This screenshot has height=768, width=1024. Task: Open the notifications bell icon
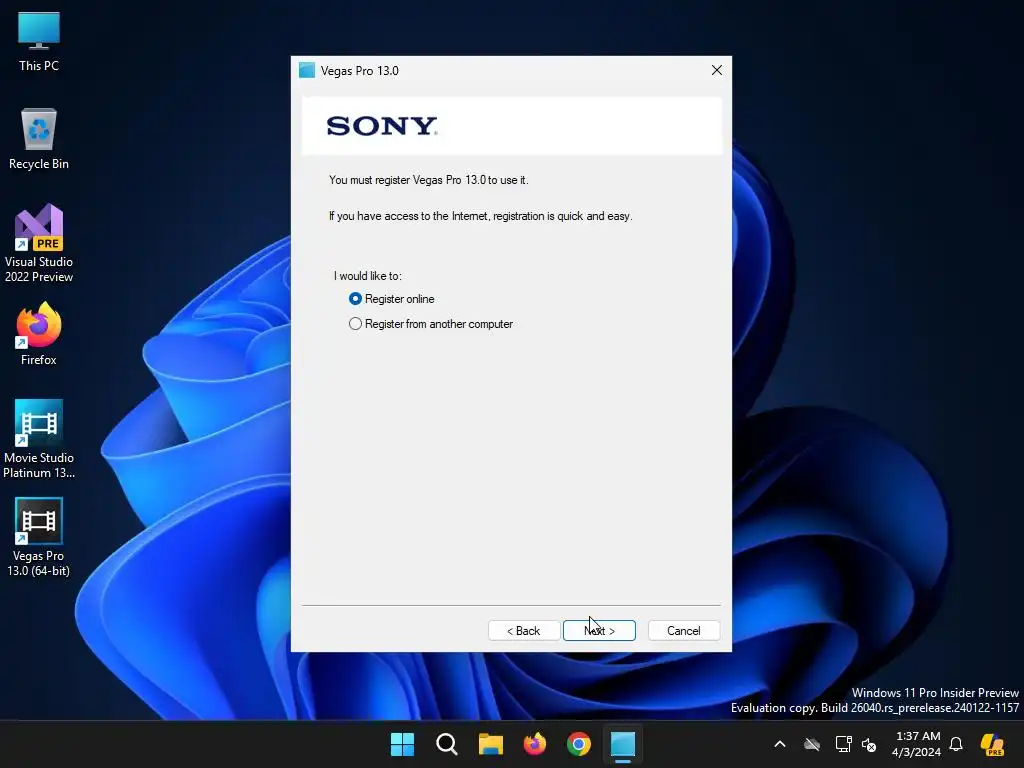pos(956,744)
